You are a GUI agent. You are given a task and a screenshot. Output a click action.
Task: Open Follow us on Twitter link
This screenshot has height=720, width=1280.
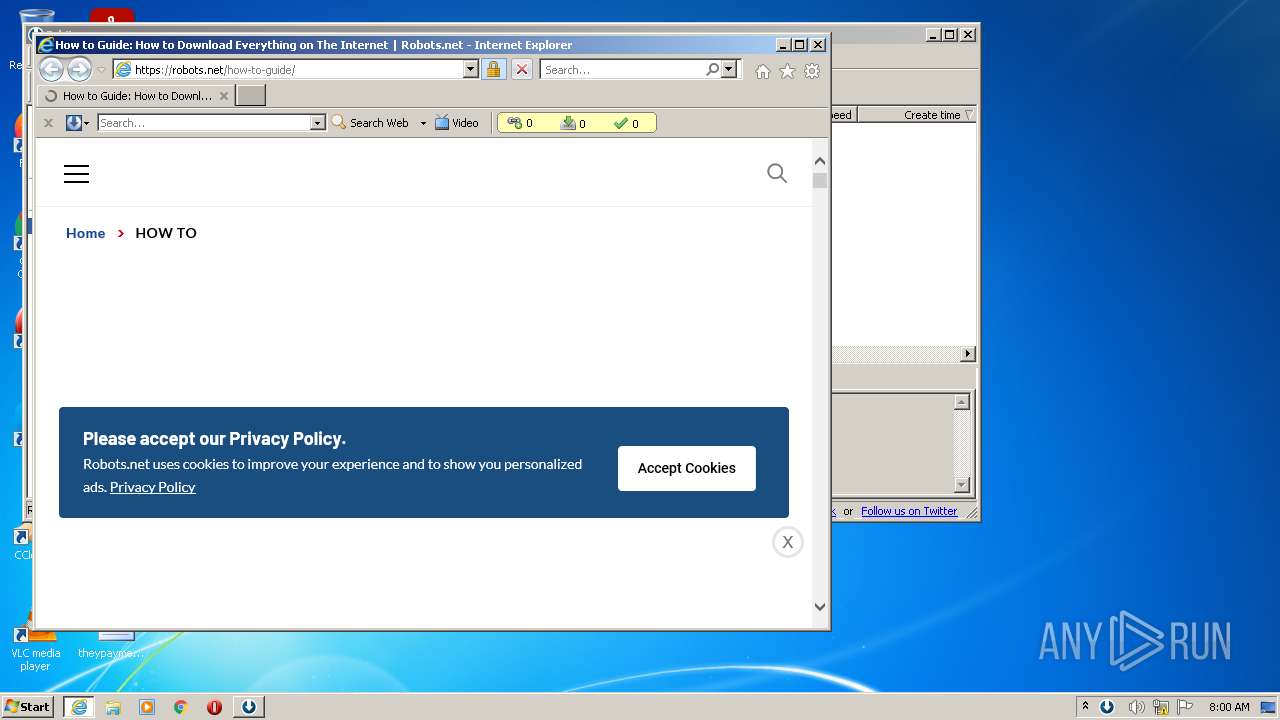[x=909, y=511]
